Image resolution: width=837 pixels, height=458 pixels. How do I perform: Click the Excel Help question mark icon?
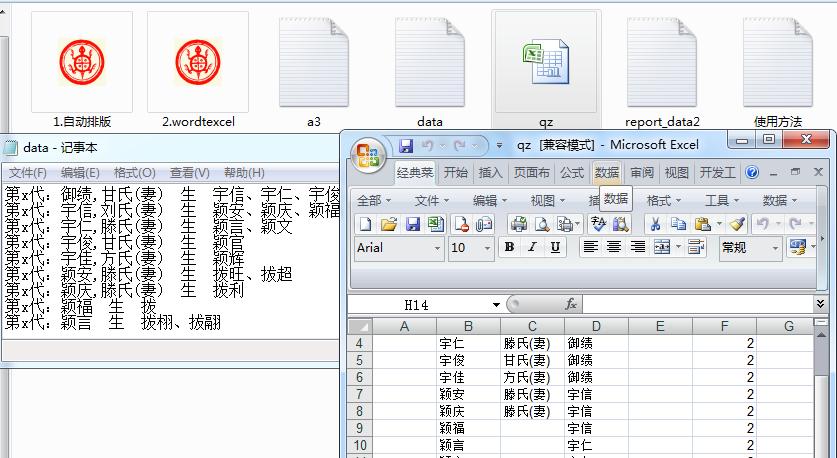752,172
